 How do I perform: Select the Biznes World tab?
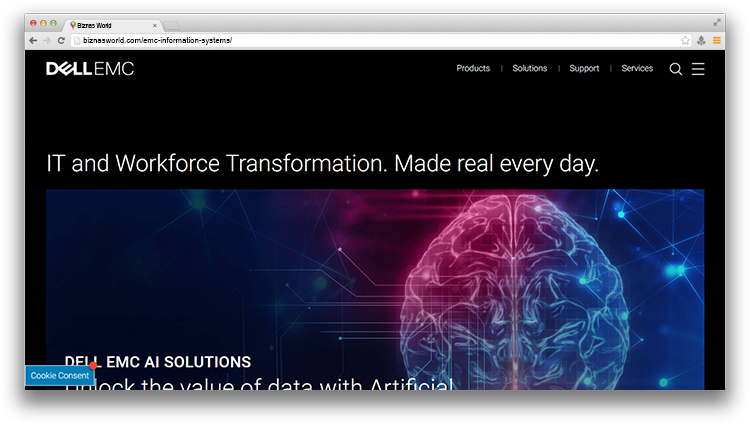tap(113, 25)
